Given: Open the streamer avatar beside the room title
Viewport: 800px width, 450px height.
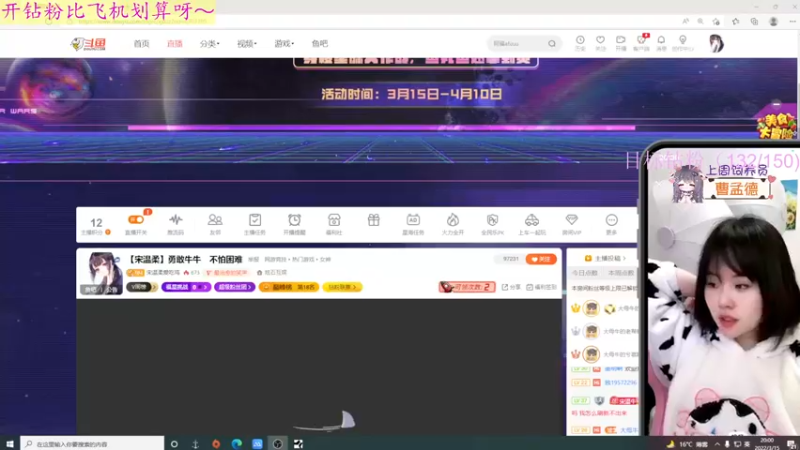Looking at the screenshot, I should [101, 273].
